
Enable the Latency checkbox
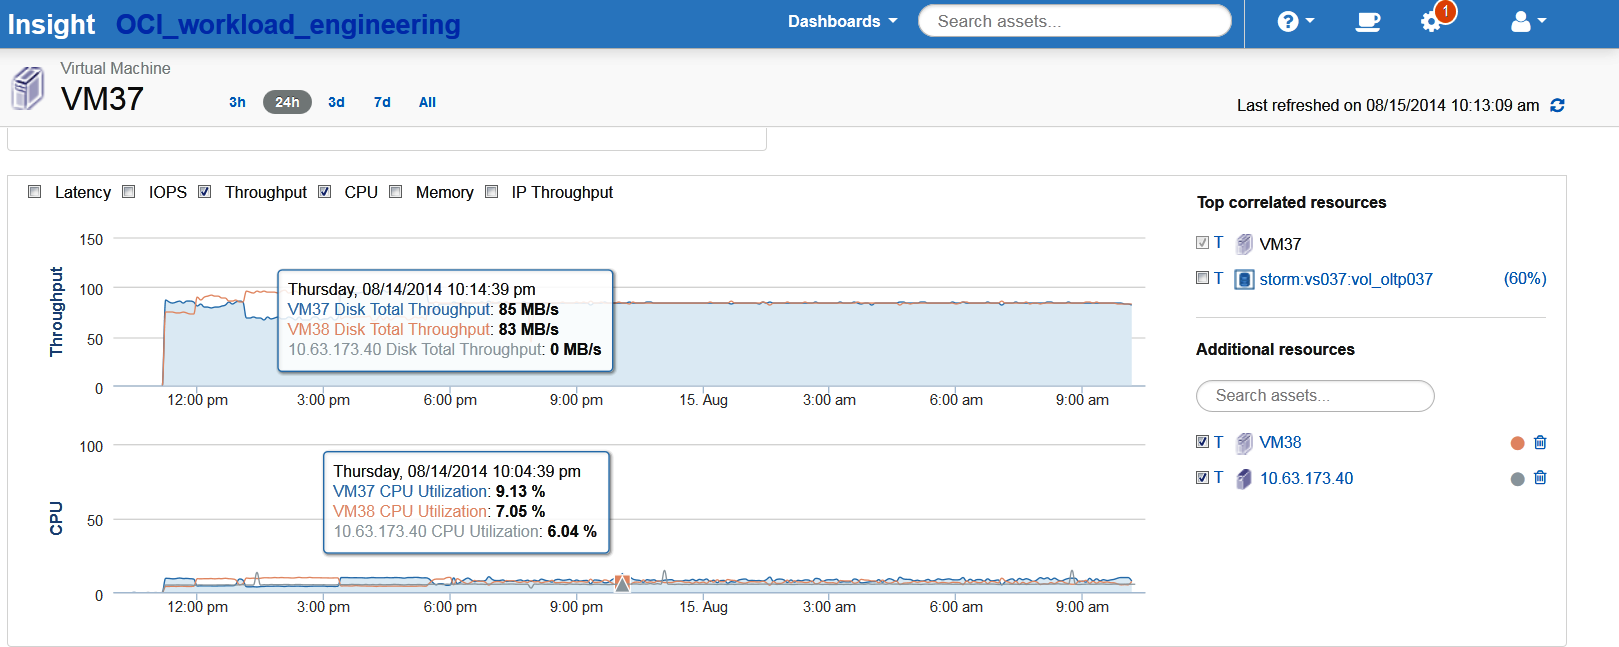click(x=35, y=192)
